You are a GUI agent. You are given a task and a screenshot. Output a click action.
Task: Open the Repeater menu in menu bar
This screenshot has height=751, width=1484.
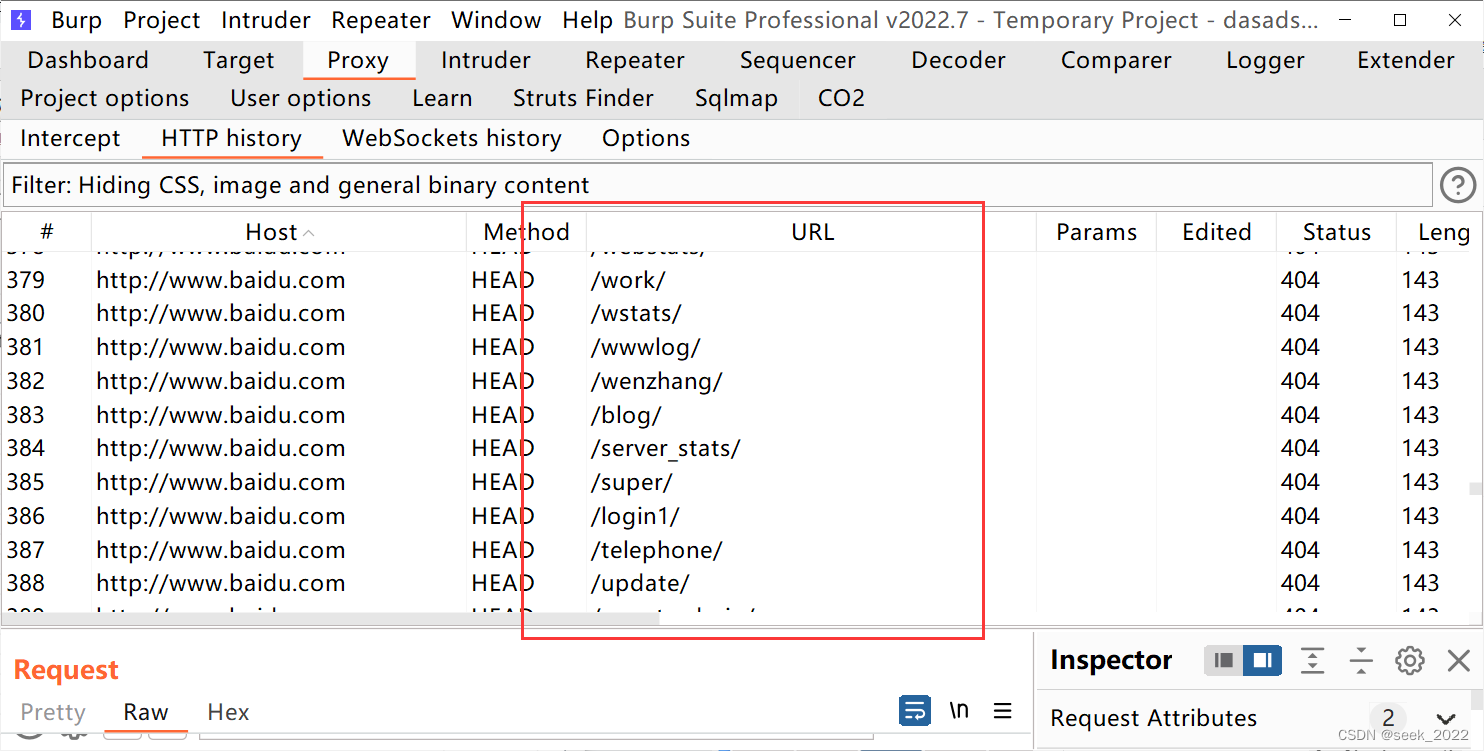tap(381, 20)
